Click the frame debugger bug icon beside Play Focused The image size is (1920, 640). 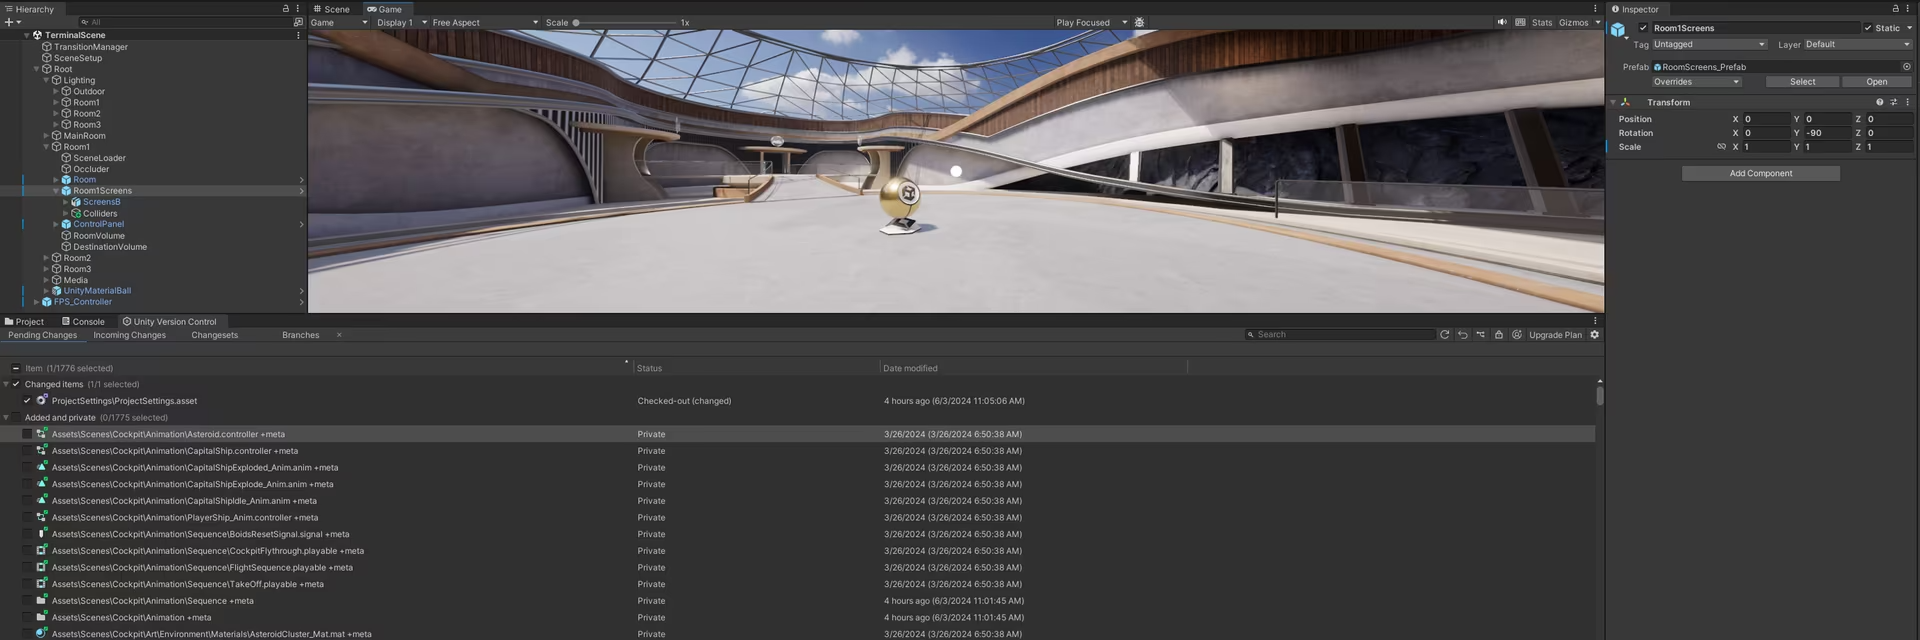tap(1139, 22)
